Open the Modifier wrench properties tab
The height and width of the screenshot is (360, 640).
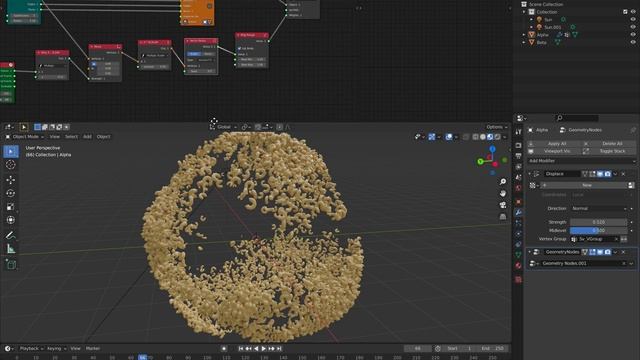(x=518, y=213)
